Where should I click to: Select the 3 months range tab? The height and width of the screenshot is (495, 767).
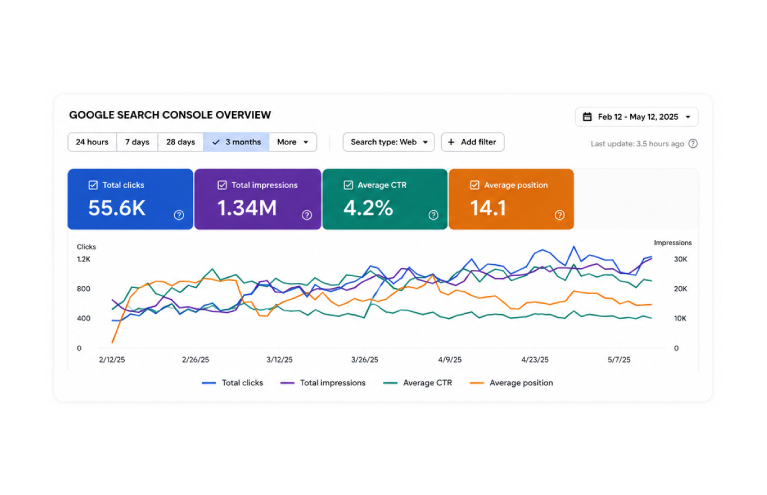pyautogui.click(x=236, y=142)
